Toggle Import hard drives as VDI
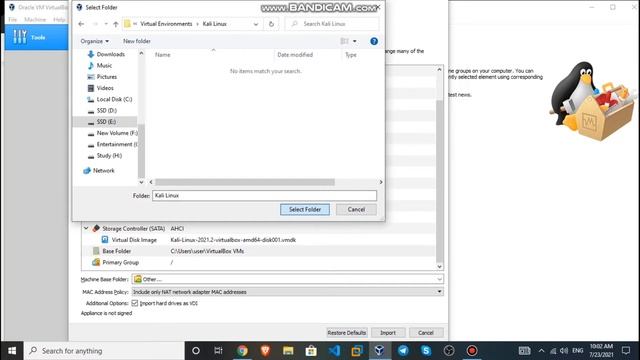 (x=135, y=303)
